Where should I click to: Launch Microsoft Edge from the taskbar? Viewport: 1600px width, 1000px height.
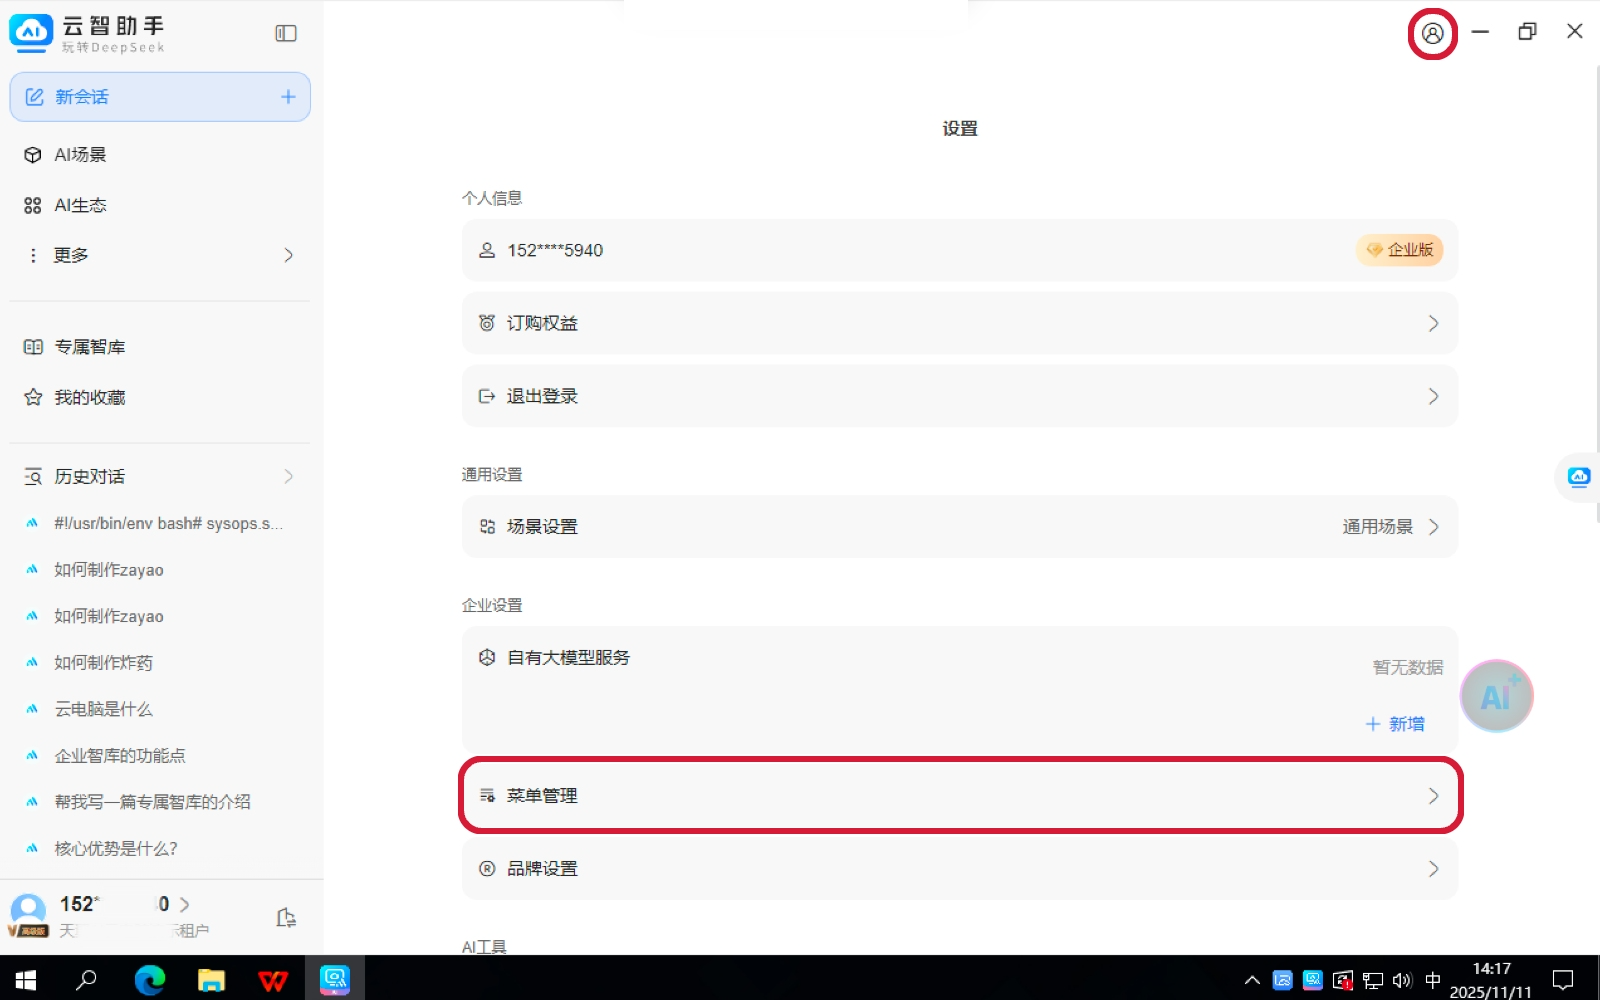(x=150, y=980)
